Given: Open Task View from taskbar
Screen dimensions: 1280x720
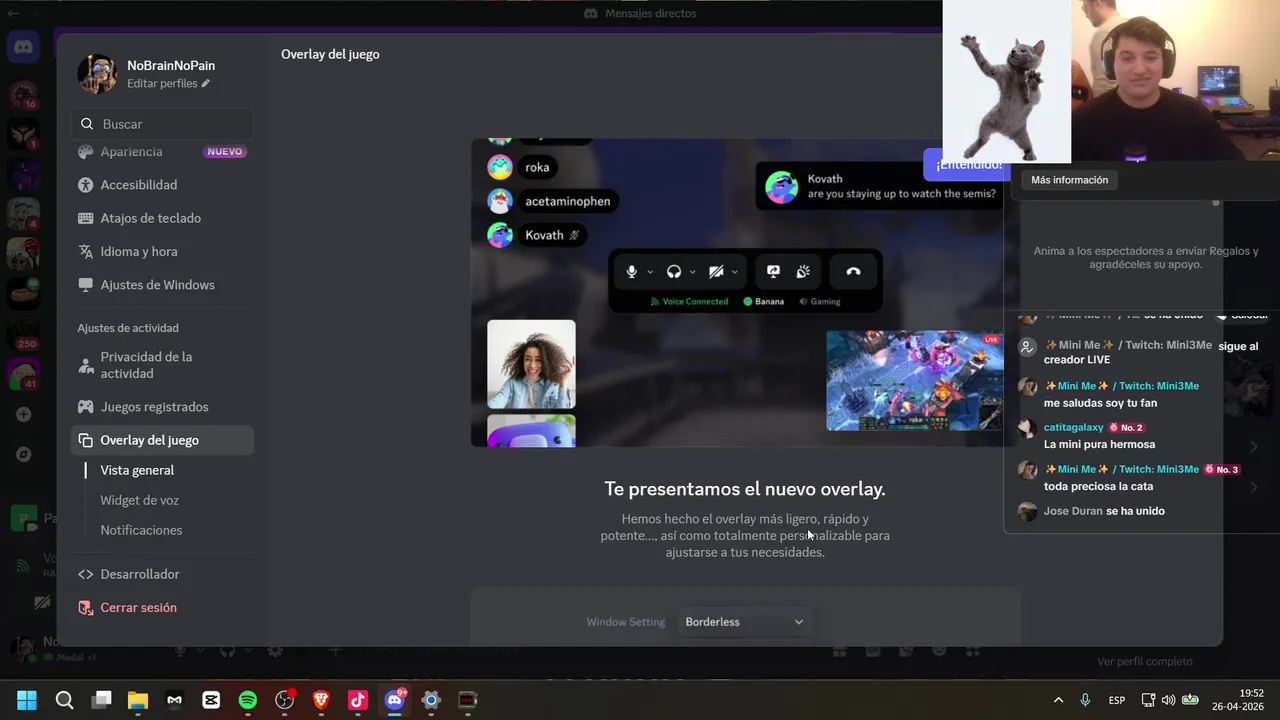Looking at the screenshot, I should [101, 700].
